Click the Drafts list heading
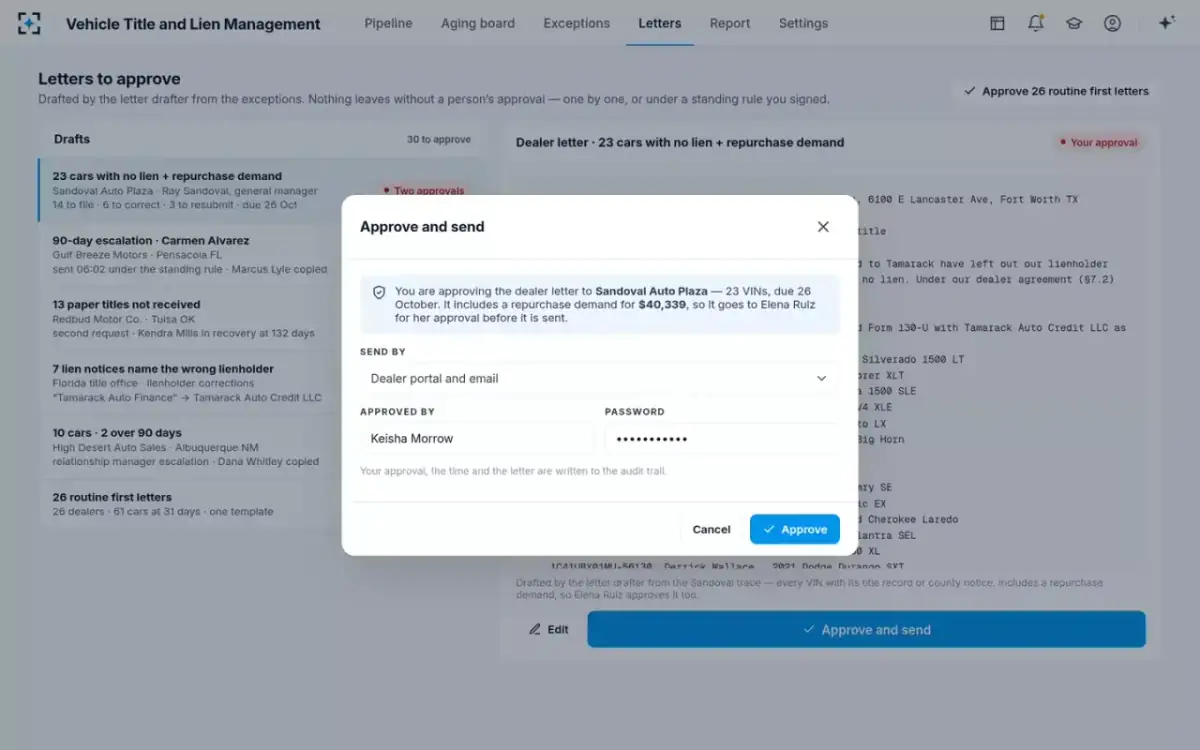1200x750 pixels. (72, 139)
